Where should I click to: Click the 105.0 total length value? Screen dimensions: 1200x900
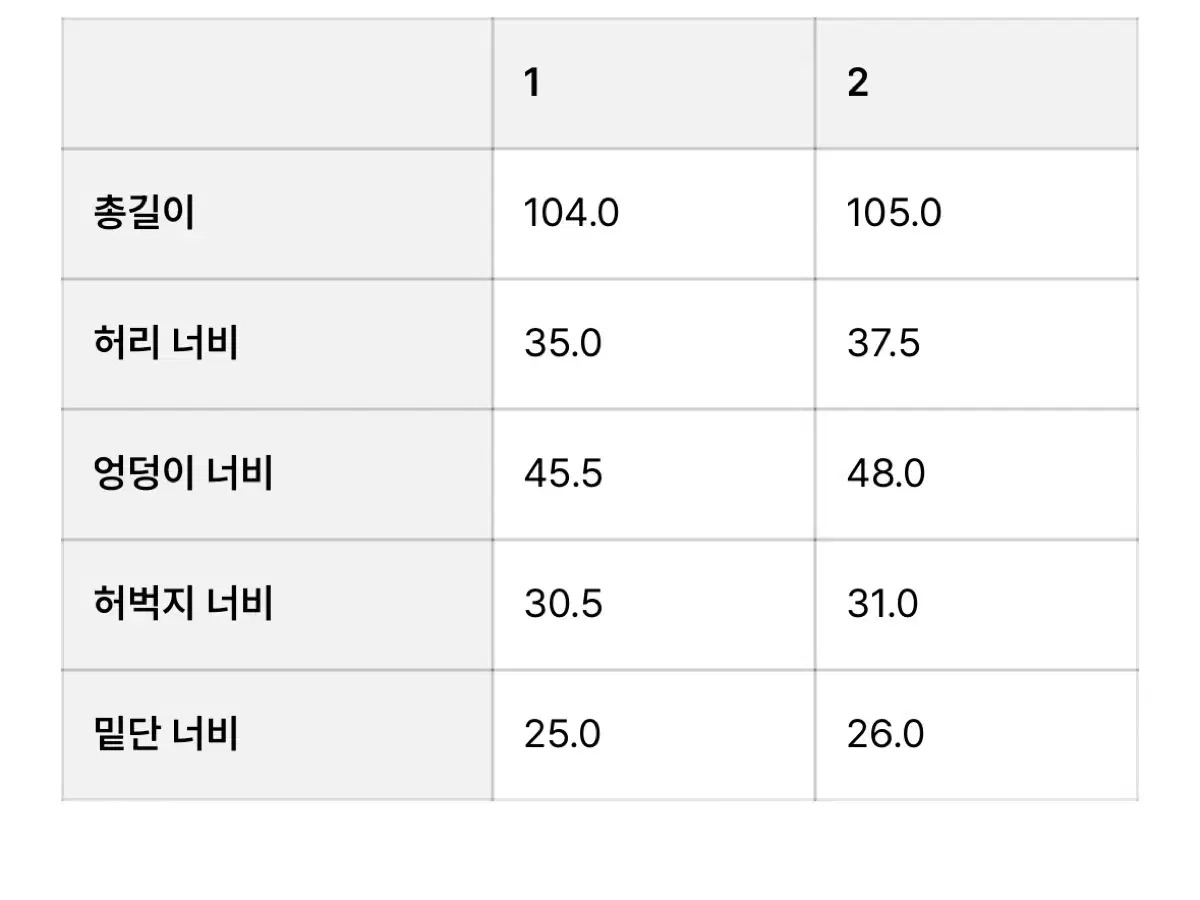pyautogui.click(x=894, y=214)
